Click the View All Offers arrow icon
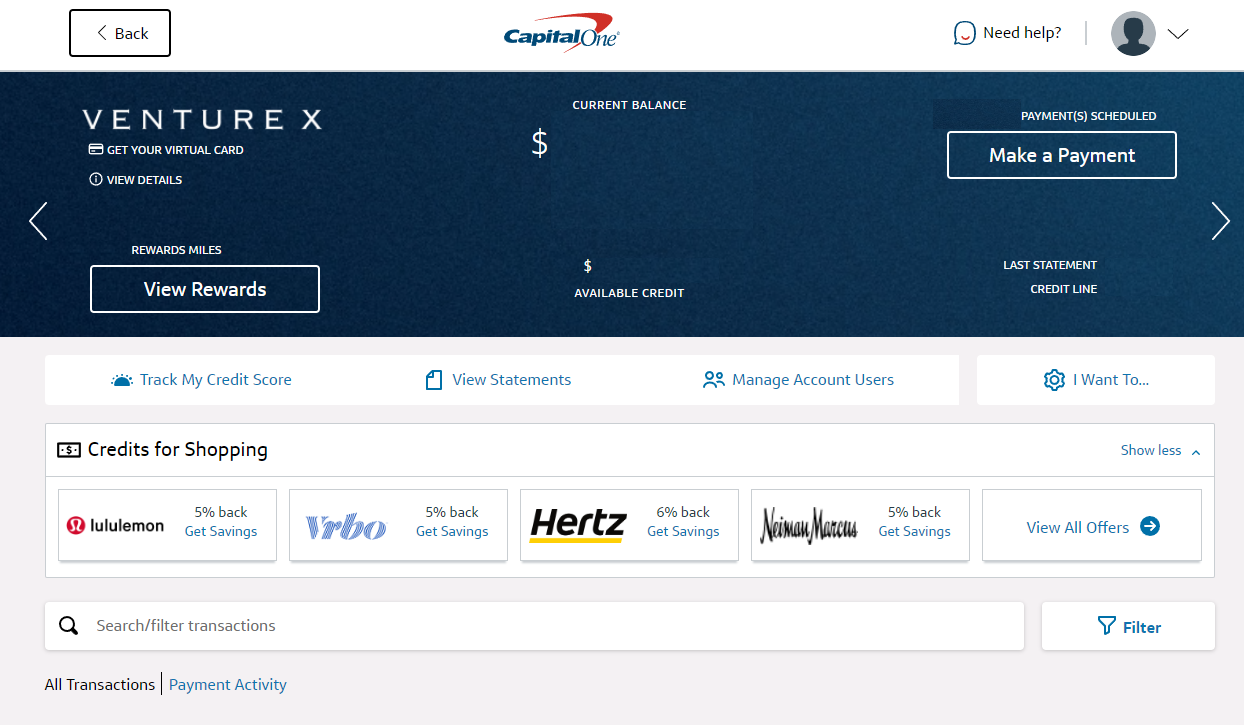The image size is (1244, 725). 1150,526
